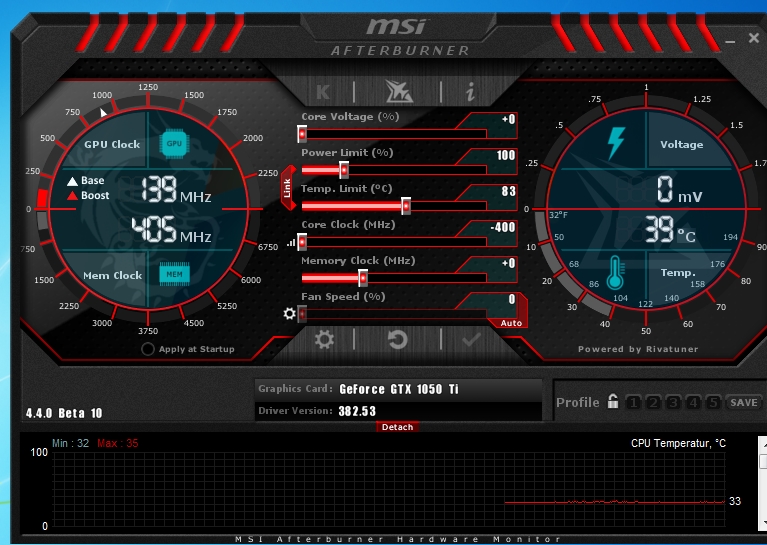767x545 pixels.
Task: Click the MEM chip icon
Action: coord(174,274)
